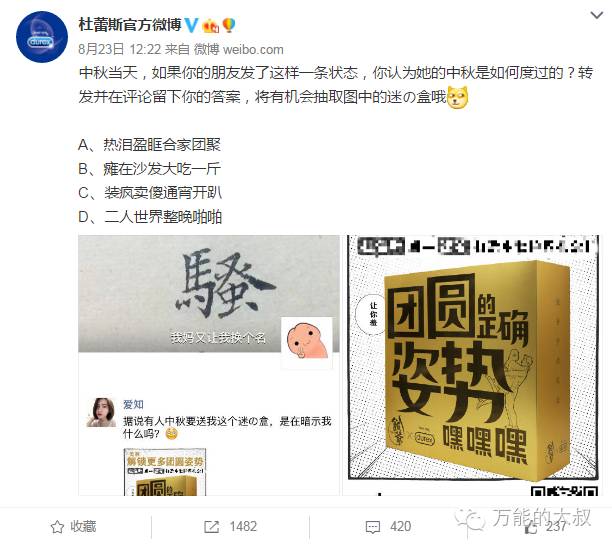This screenshot has width=612, height=548.
Task: Open the left calligraphy screenshot image
Action: click(x=209, y=365)
